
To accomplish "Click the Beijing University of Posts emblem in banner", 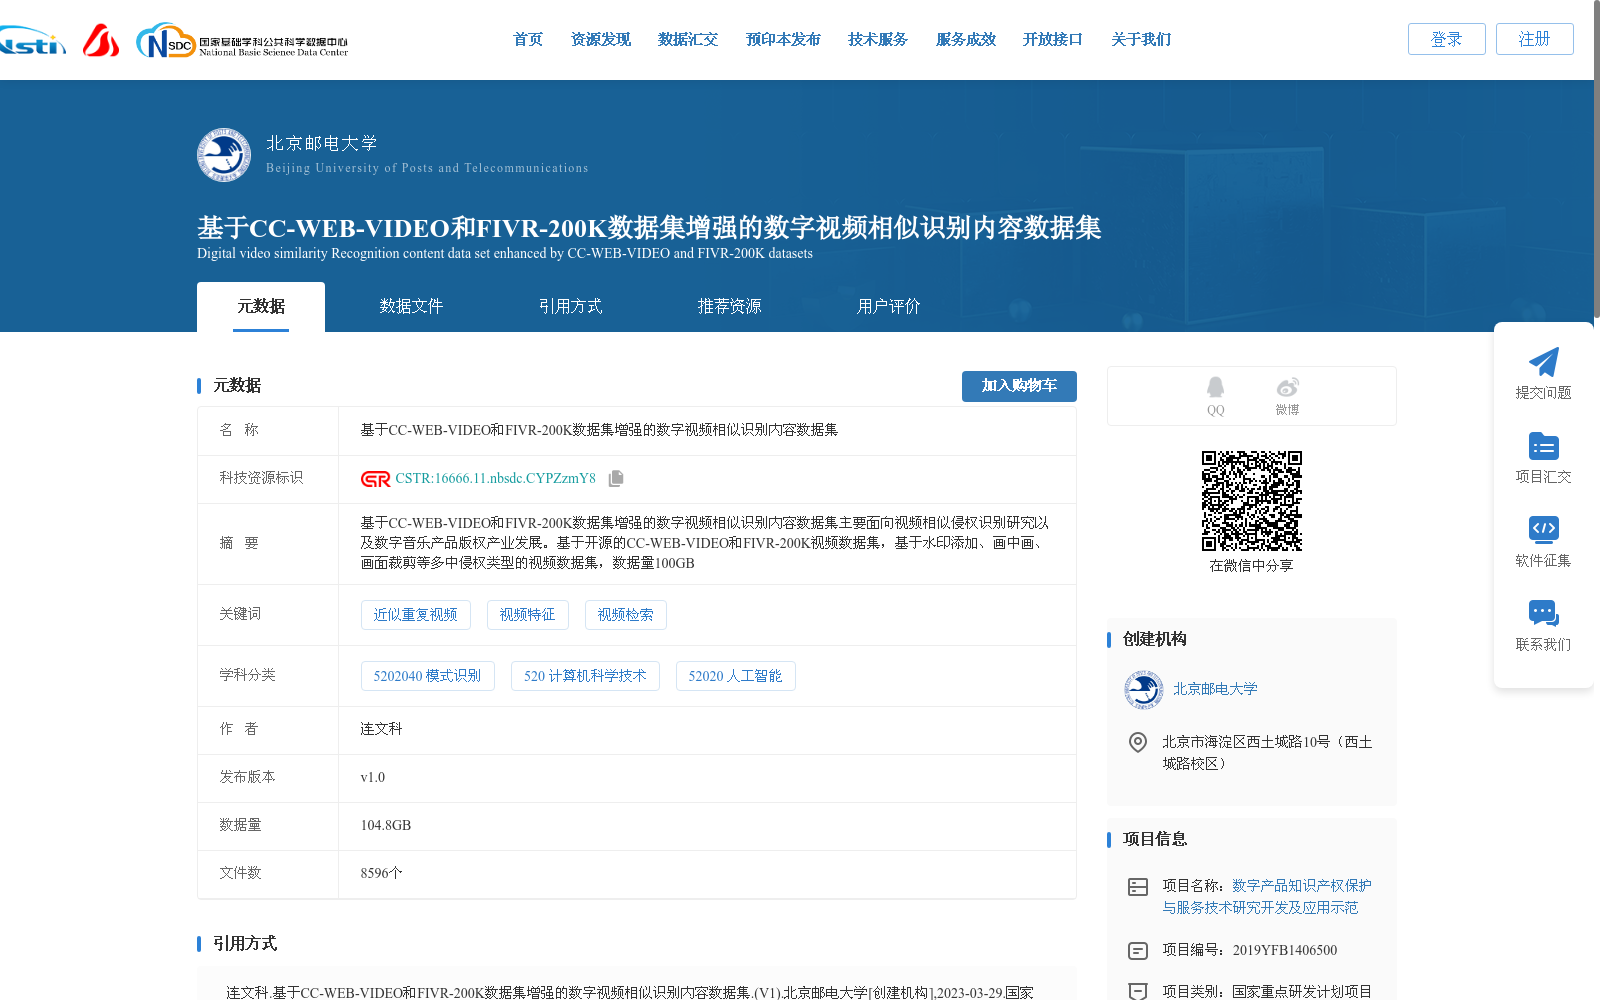I will pyautogui.click(x=224, y=155).
